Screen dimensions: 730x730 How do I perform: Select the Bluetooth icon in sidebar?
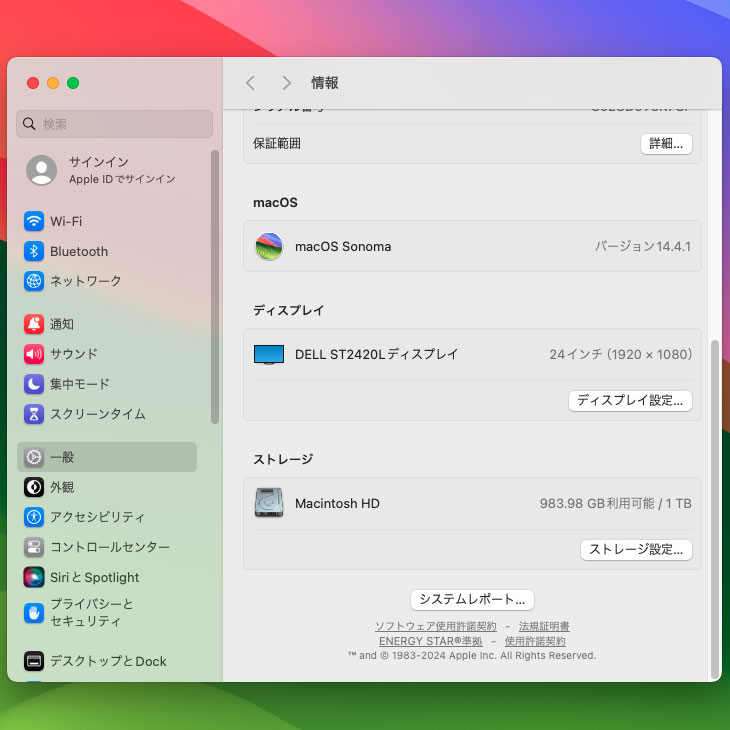click(x=34, y=251)
